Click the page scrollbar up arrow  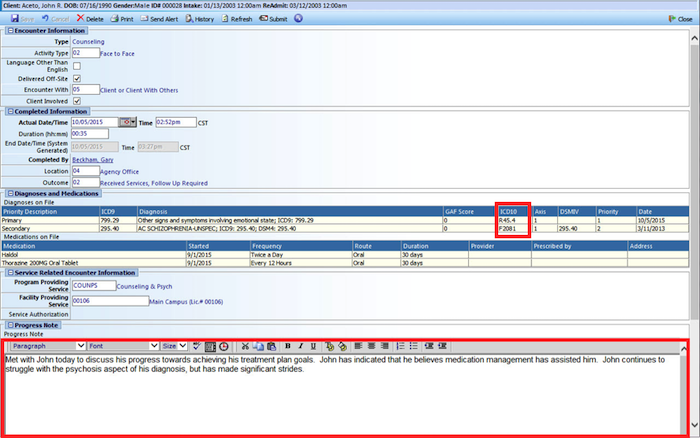coord(694,38)
